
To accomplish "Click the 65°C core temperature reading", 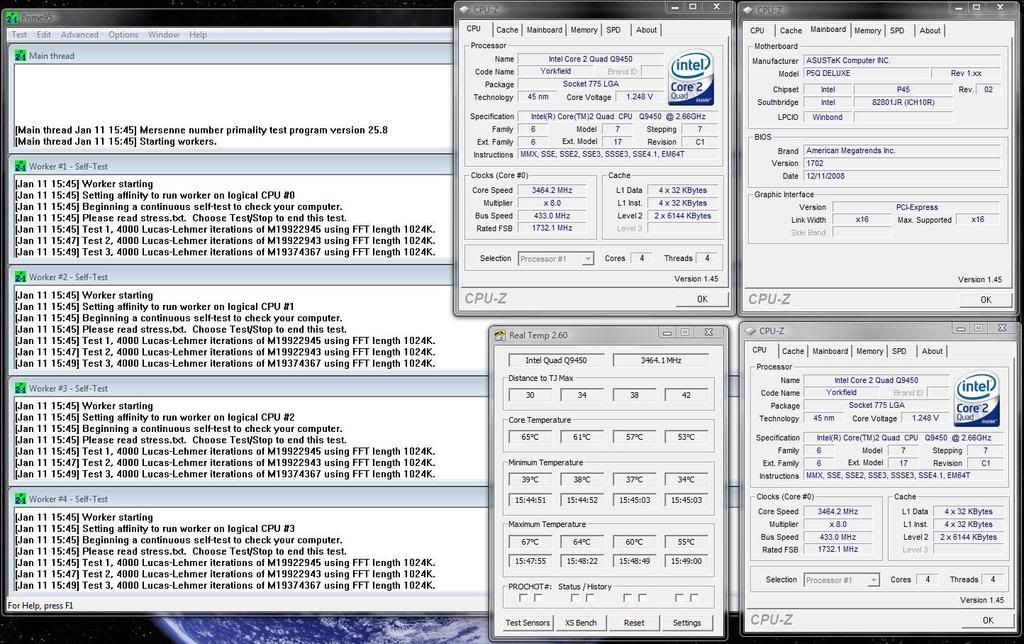I will [x=530, y=438].
